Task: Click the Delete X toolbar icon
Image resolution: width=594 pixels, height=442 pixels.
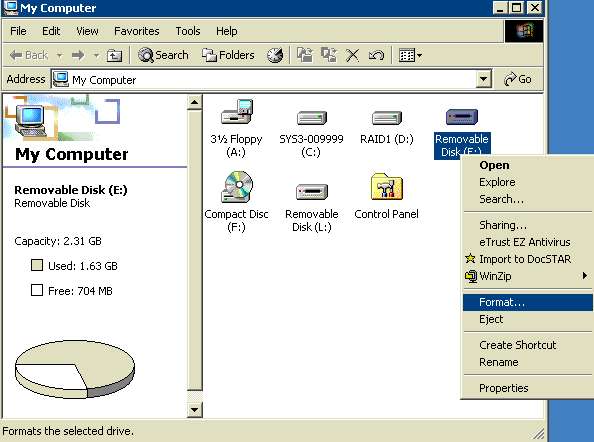Action: [352, 55]
